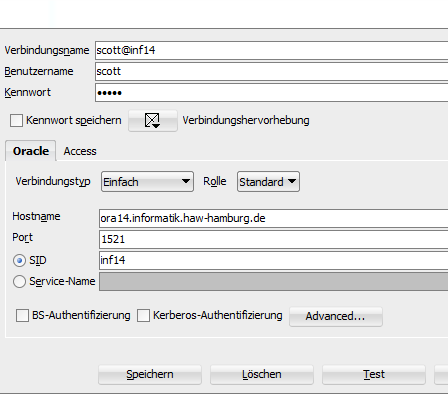The height and width of the screenshot is (394, 448).
Task: Click the Rolle label
Action: pos(215,181)
